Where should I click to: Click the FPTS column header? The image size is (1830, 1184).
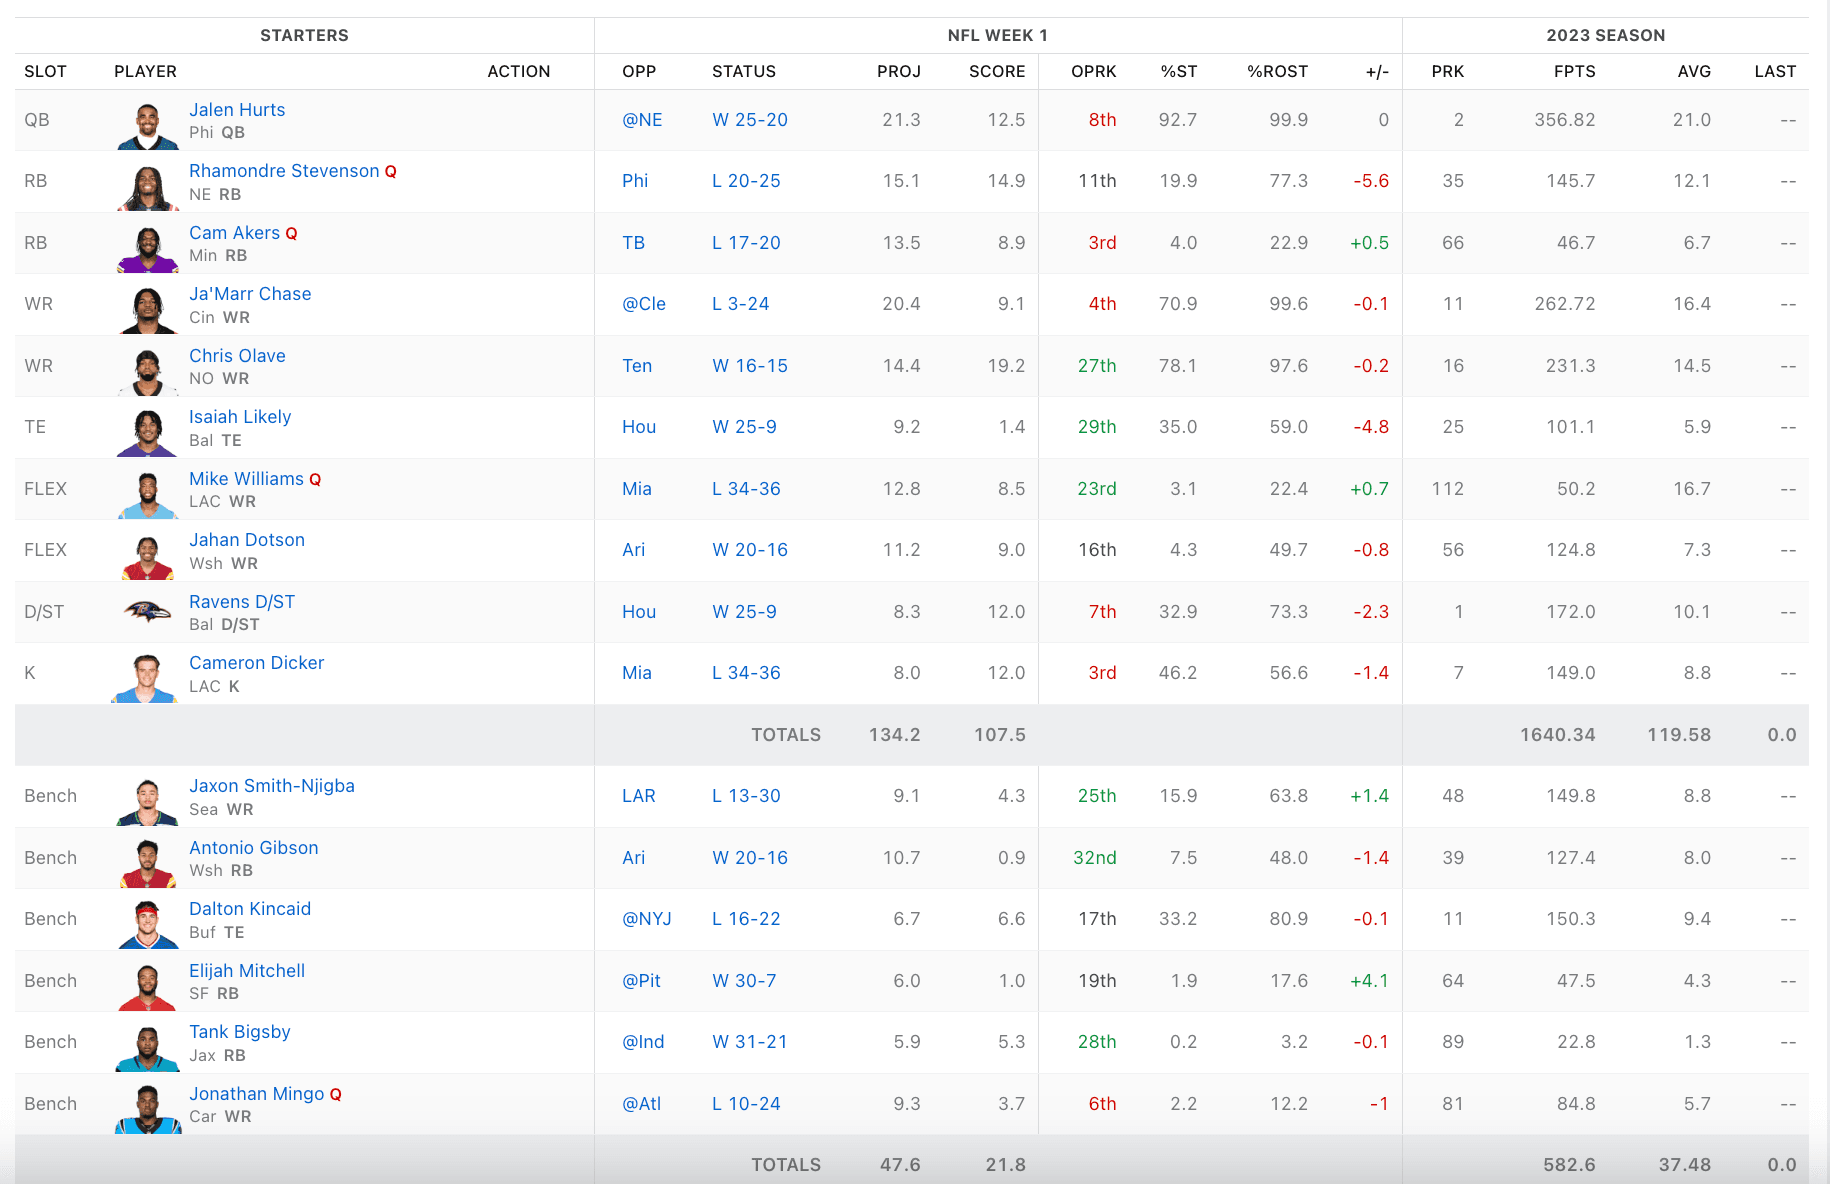(1575, 72)
